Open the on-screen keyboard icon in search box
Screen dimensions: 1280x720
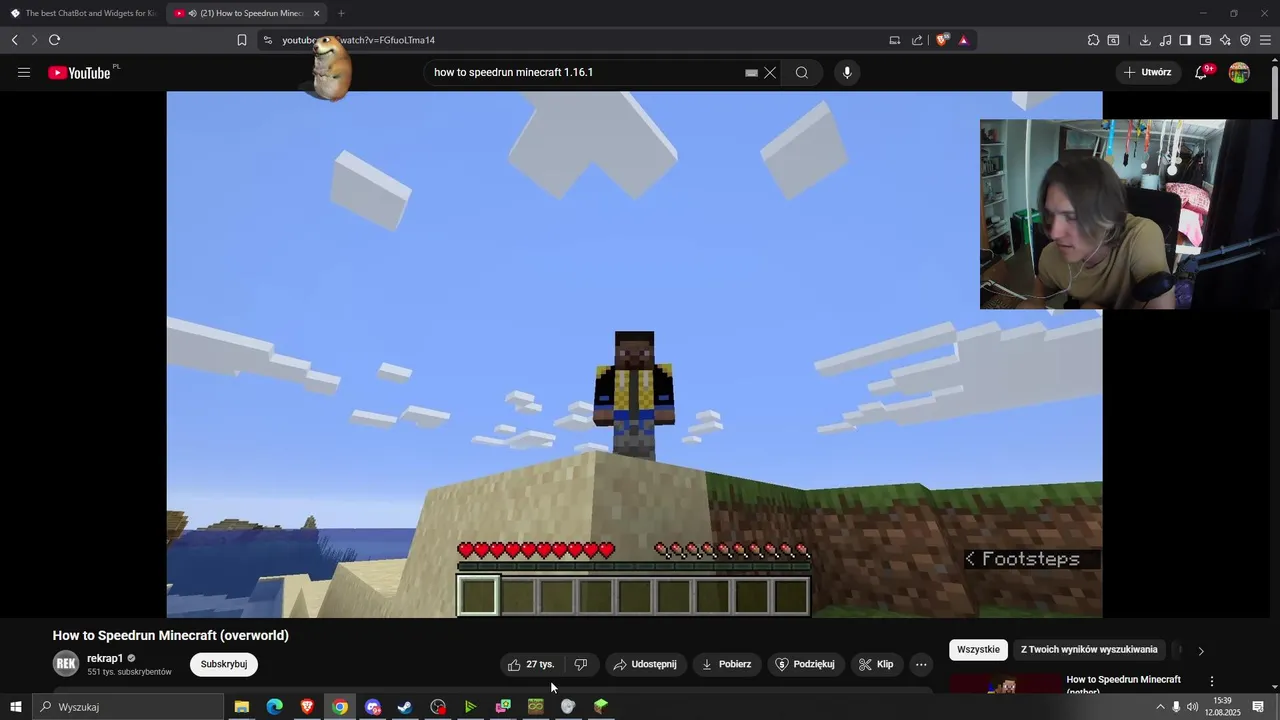coord(751,72)
